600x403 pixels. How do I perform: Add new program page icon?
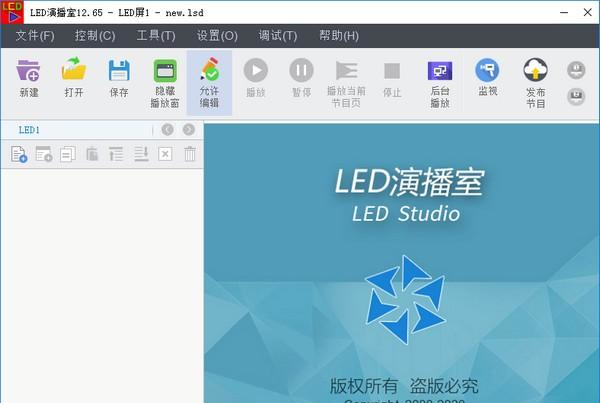(x=19, y=154)
